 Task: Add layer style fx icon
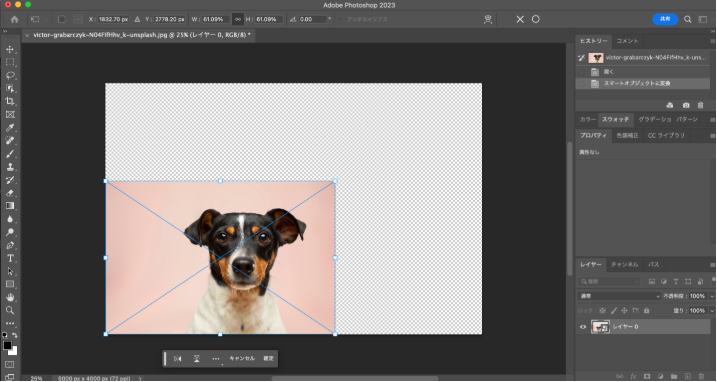pos(633,377)
